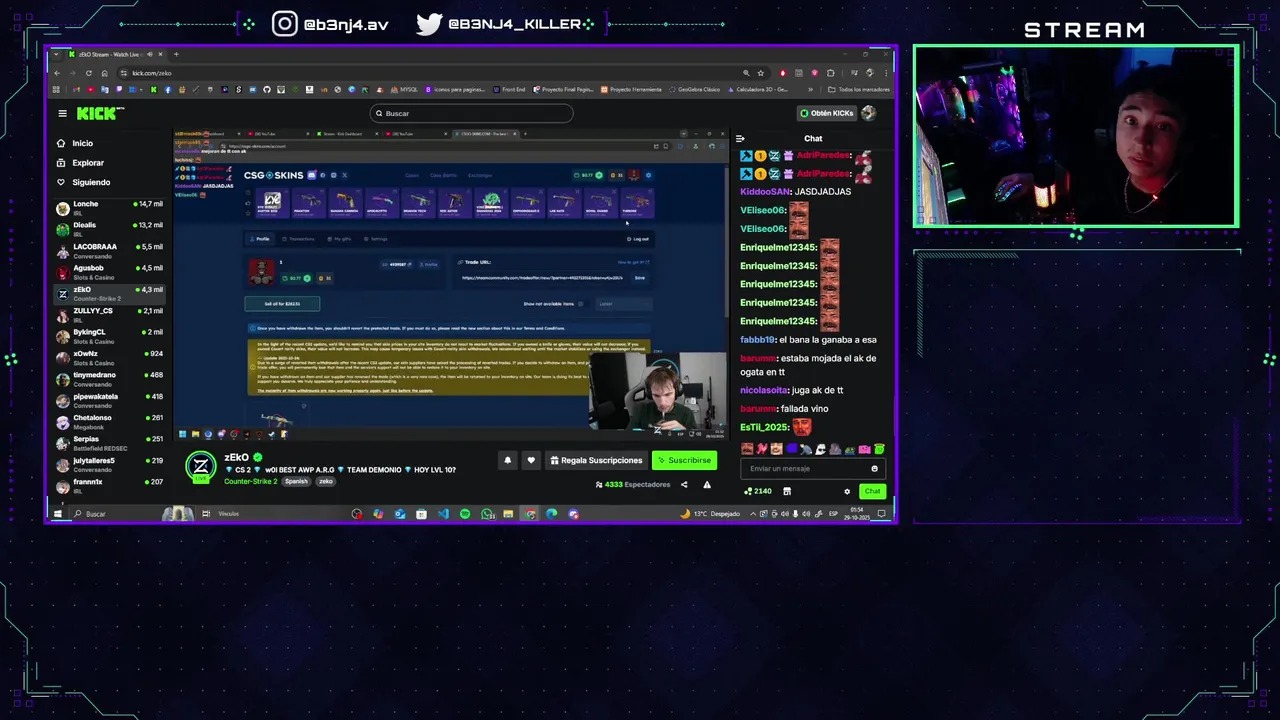Toggle follow heart for zEkO
This screenshot has width=1280, height=720.
click(531, 460)
